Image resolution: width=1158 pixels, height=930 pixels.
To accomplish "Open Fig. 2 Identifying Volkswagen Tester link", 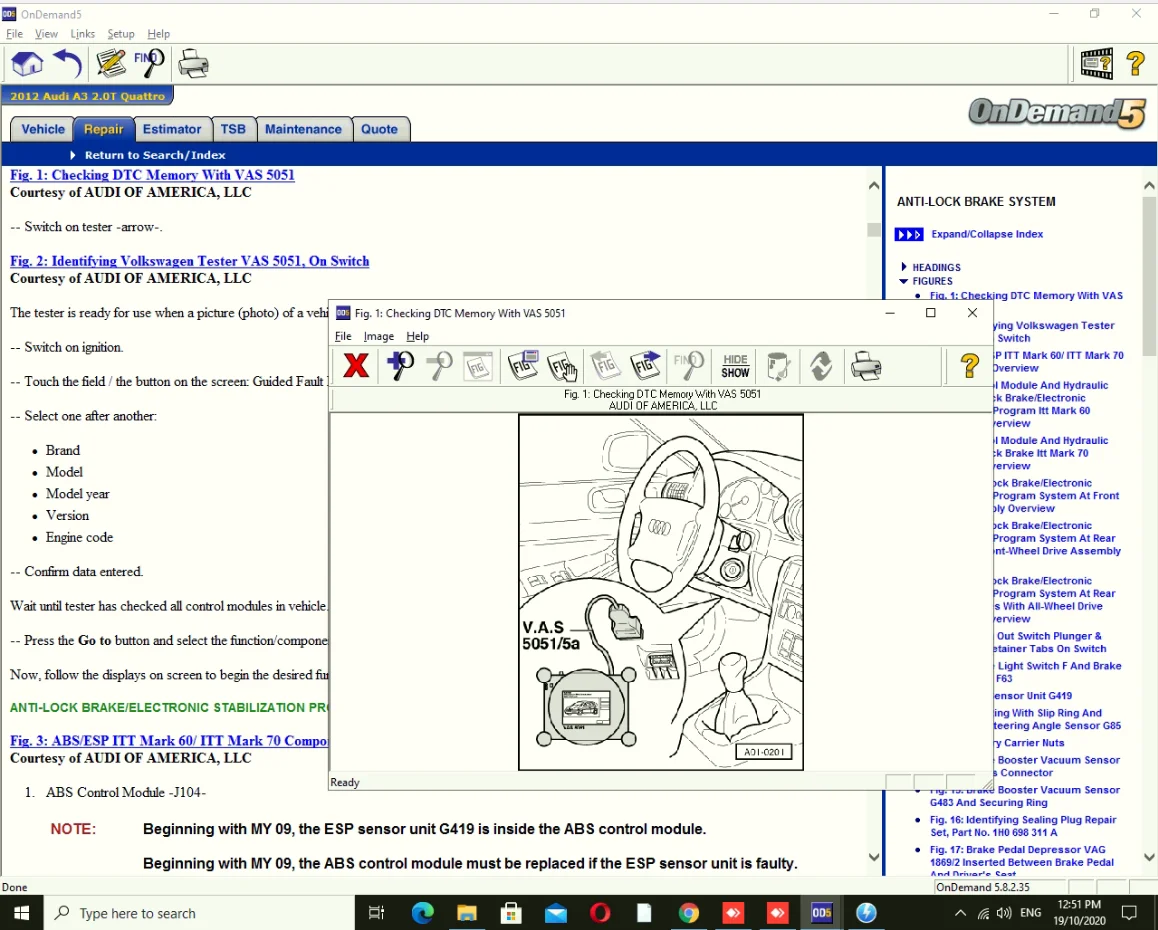I will click(190, 261).
